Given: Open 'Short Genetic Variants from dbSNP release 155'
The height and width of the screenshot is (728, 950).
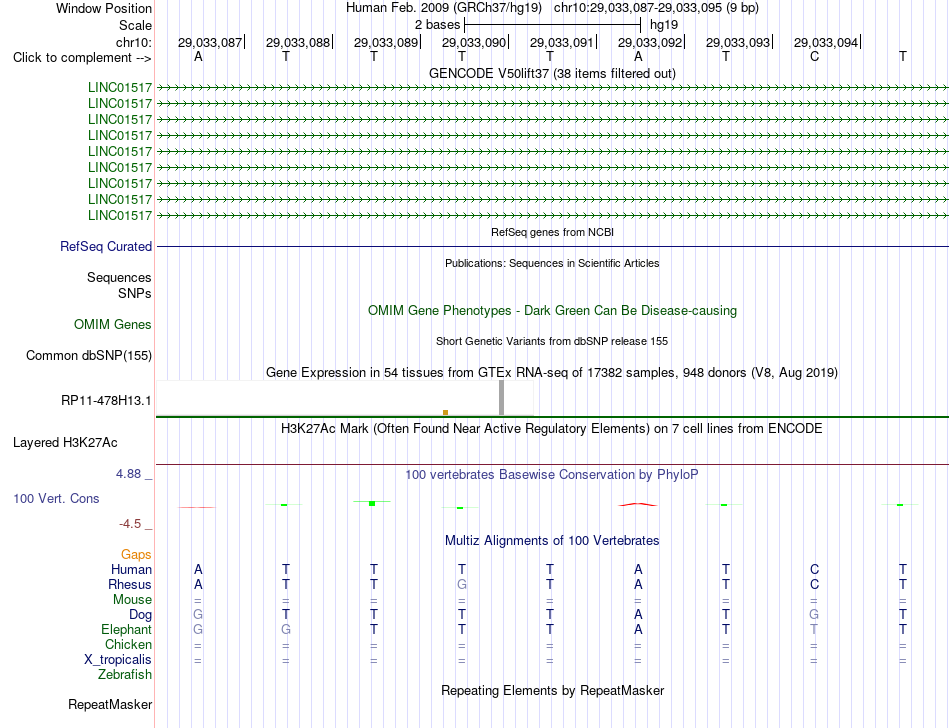Looking at the screenshot, I should [x=552, y=341].
